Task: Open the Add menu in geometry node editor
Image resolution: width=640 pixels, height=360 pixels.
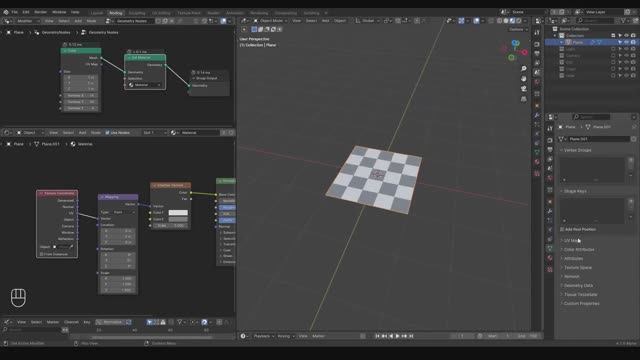Action: click(x=78, y=21)
